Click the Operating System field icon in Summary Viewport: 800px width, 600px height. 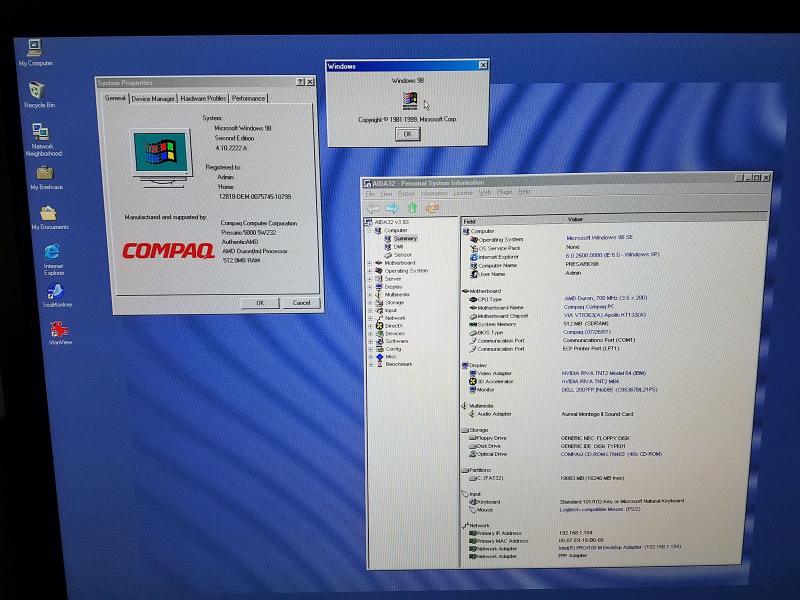(x=474, y=239)
